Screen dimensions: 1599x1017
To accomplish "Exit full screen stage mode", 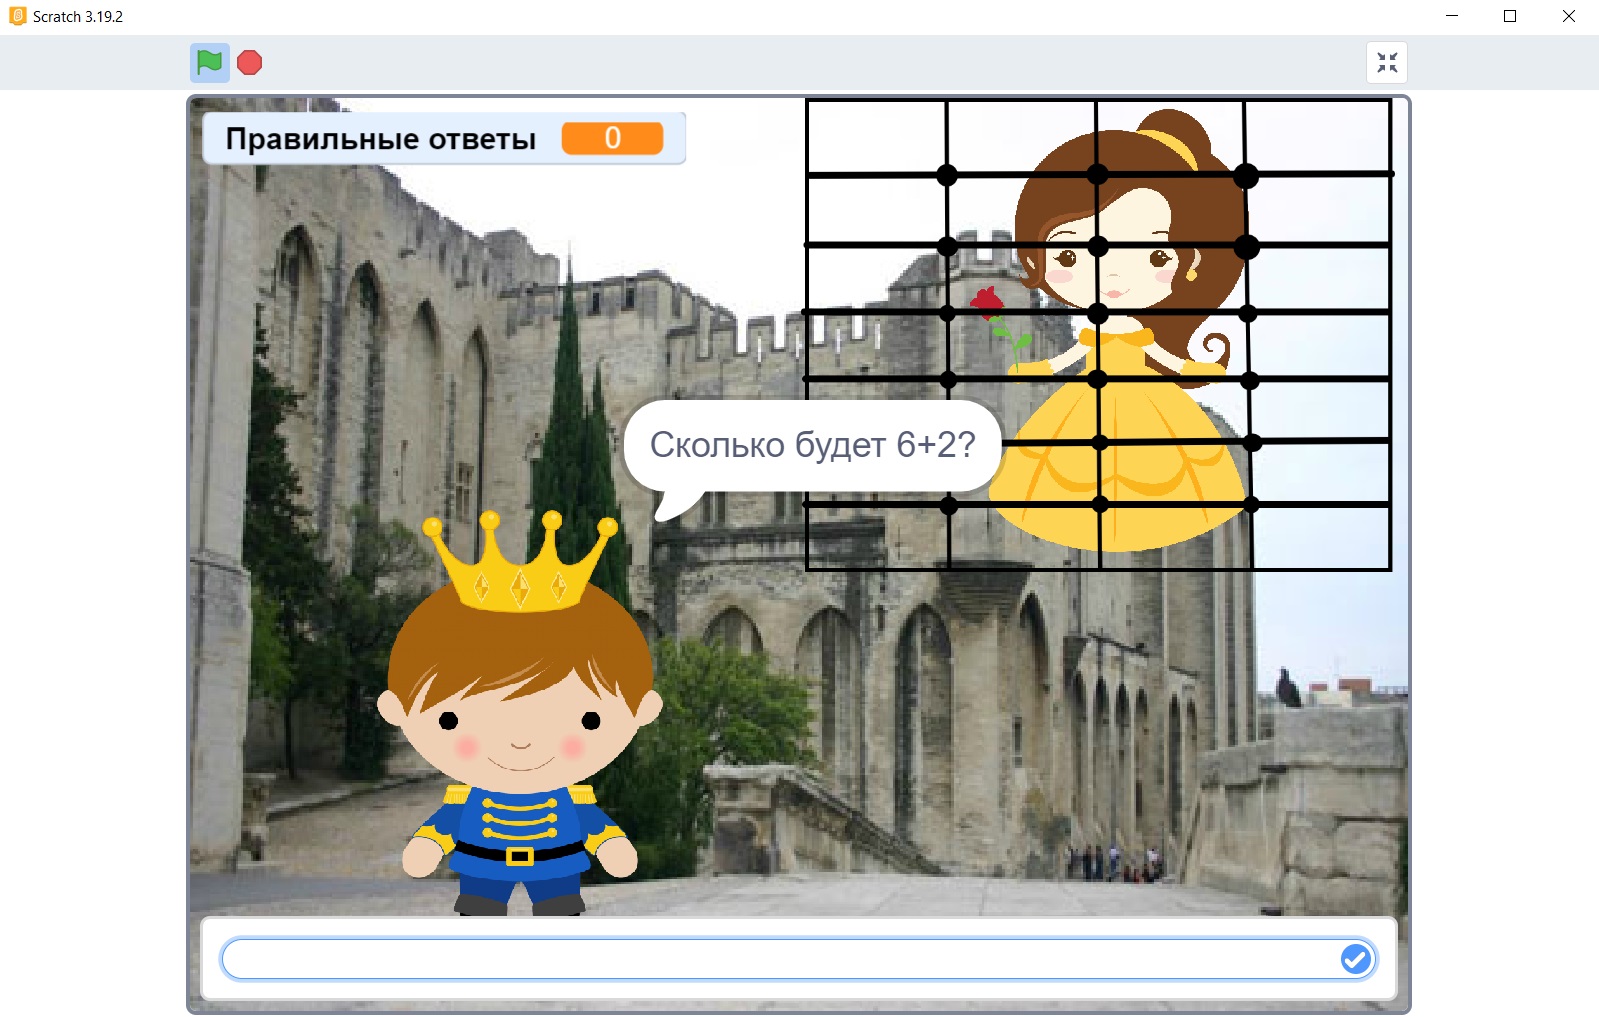I will pos(1386,63).
